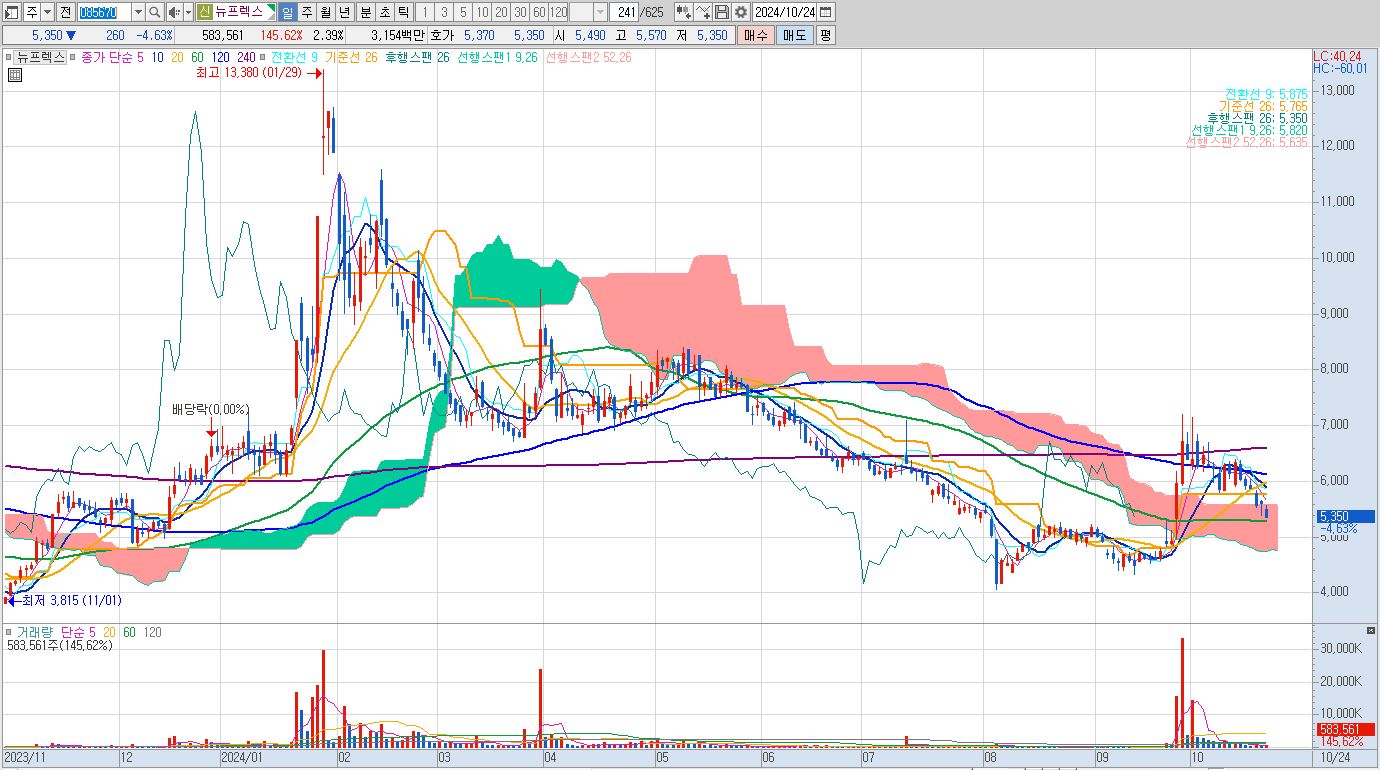Open the 주 market type dropdown arrow

[47, 12]
